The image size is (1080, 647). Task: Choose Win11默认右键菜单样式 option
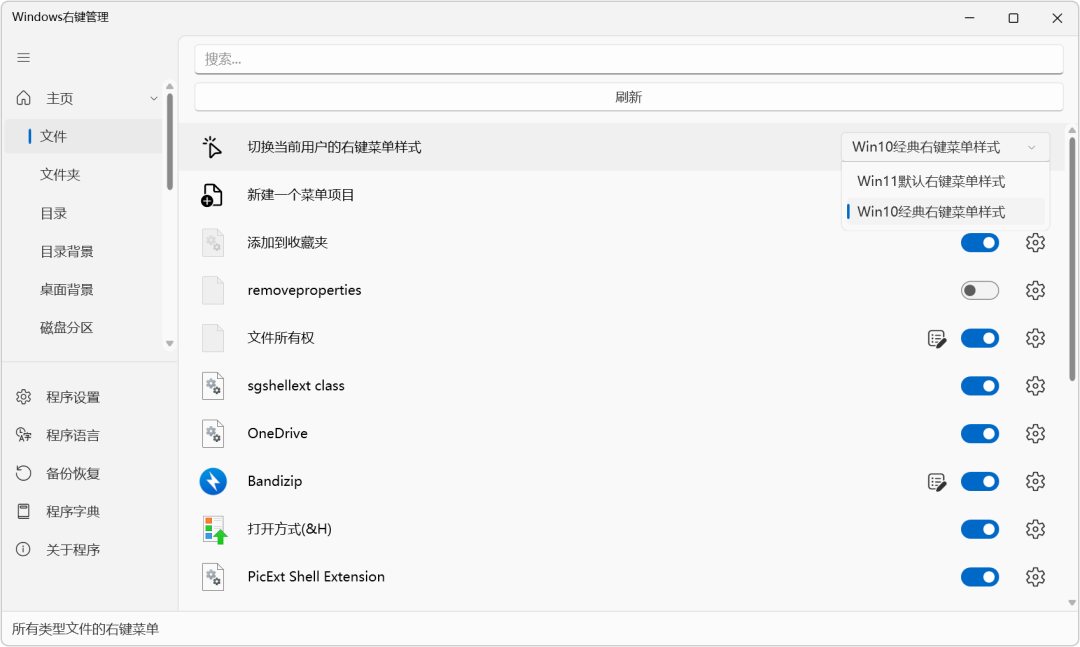coord(945,181)
